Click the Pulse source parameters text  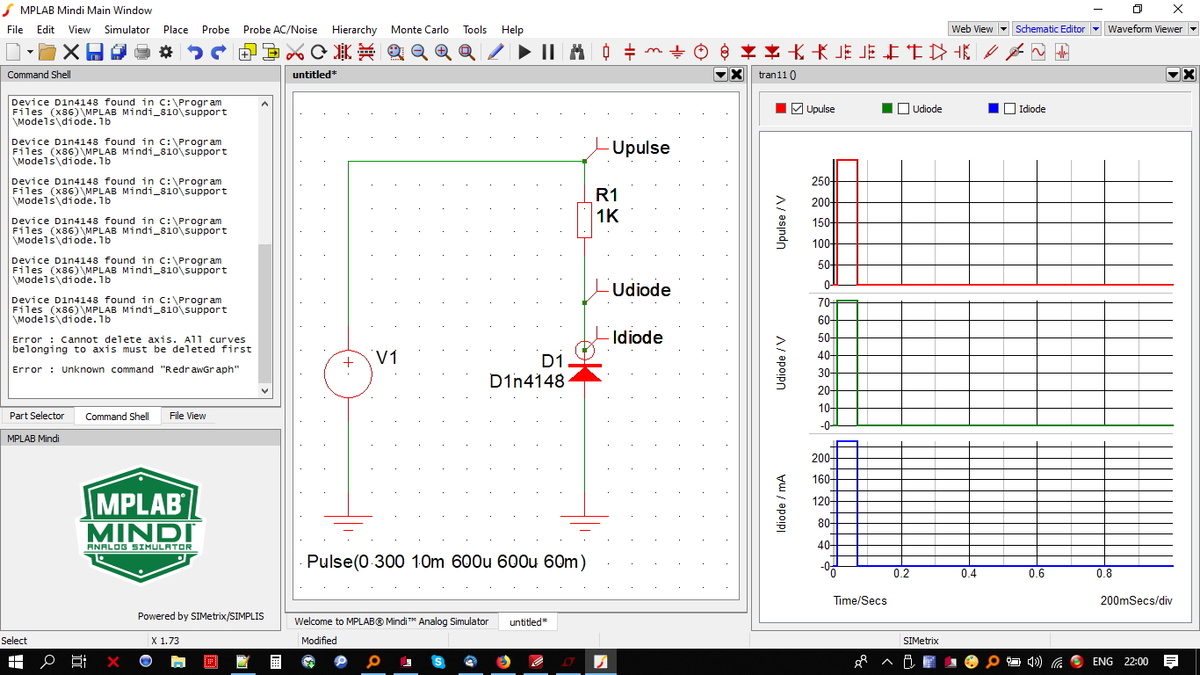446,561
